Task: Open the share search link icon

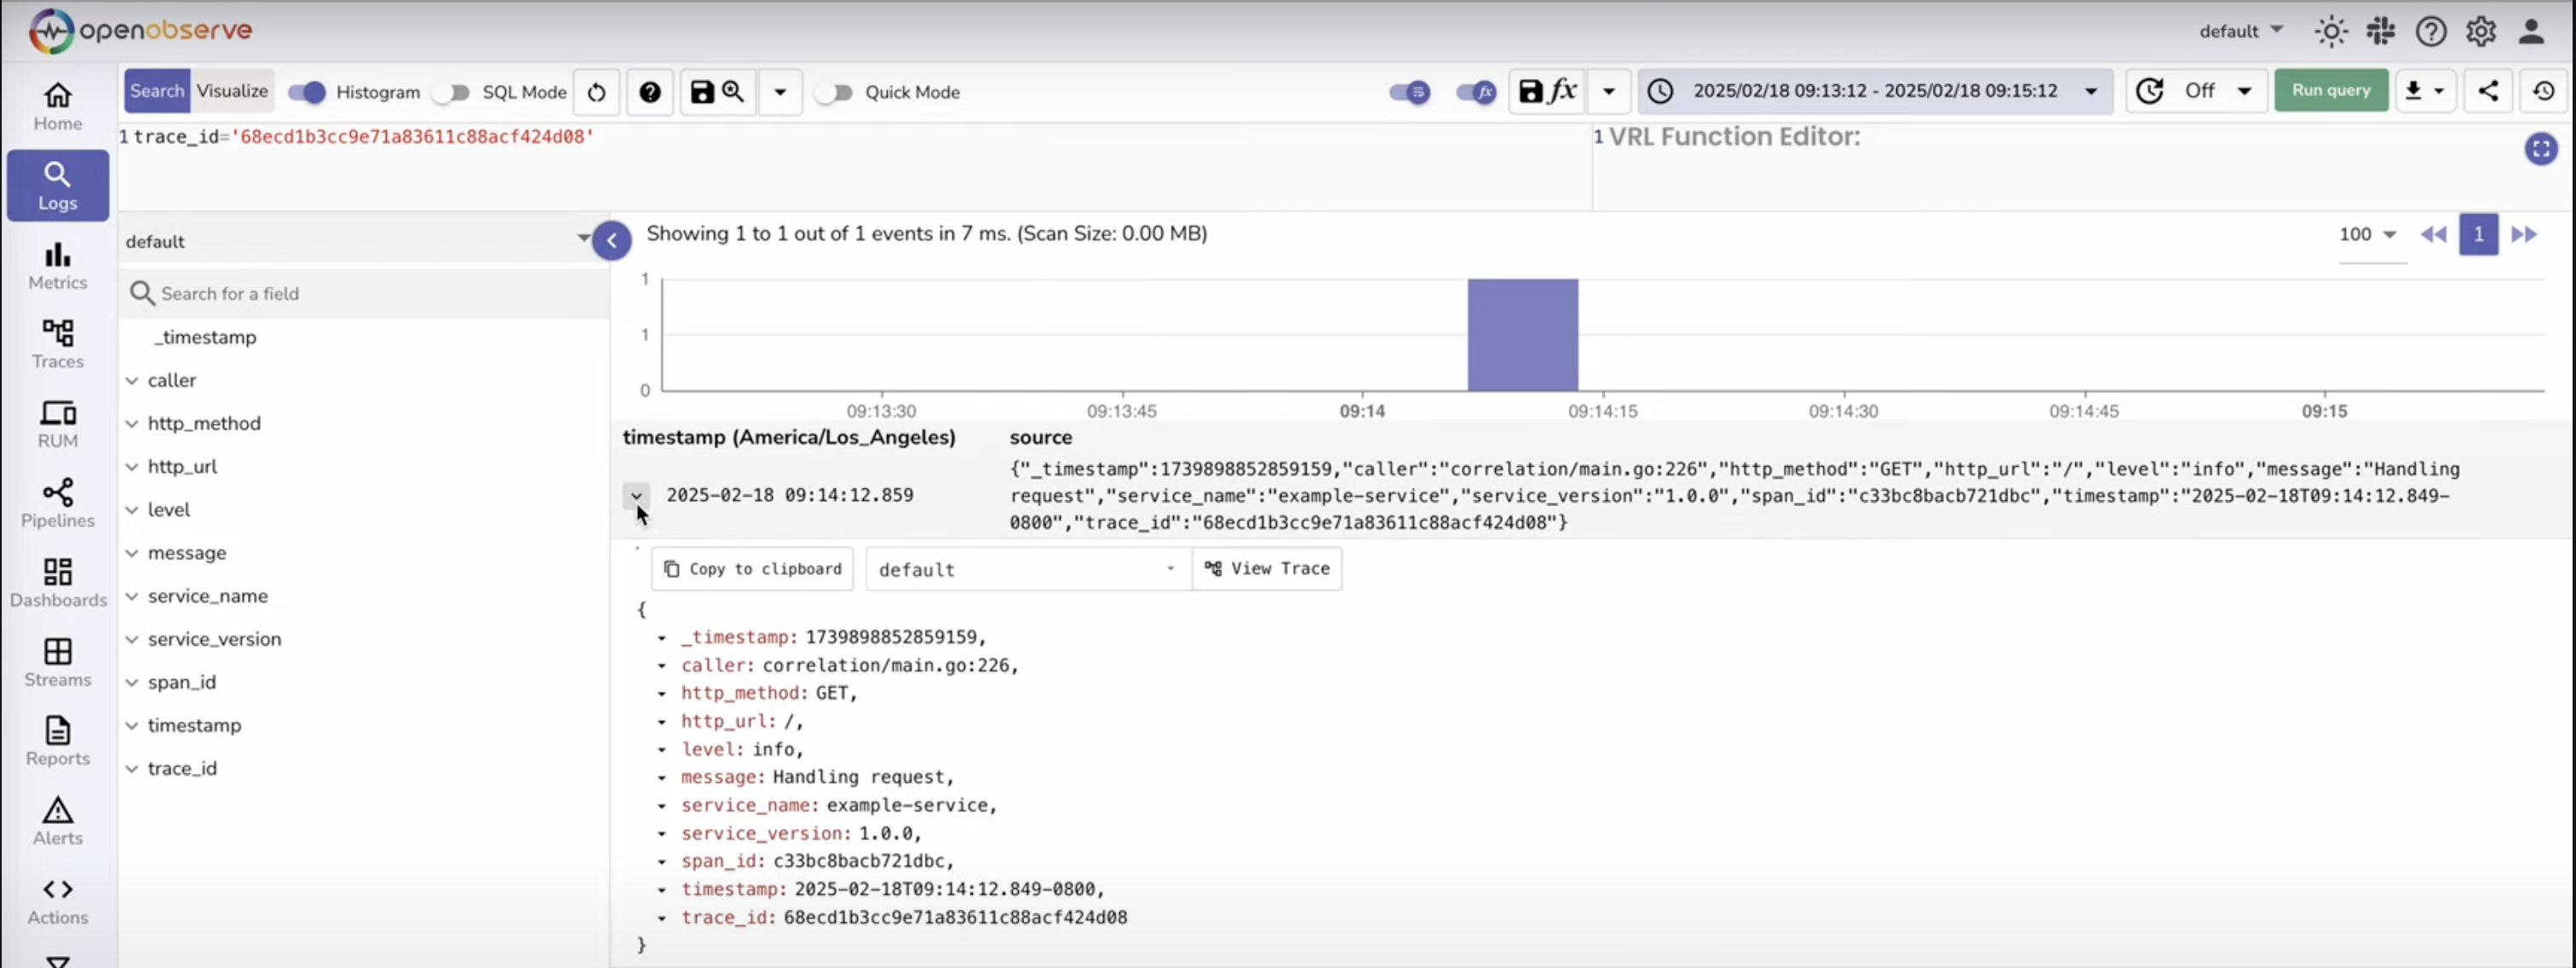Action: pos(2489,90)
